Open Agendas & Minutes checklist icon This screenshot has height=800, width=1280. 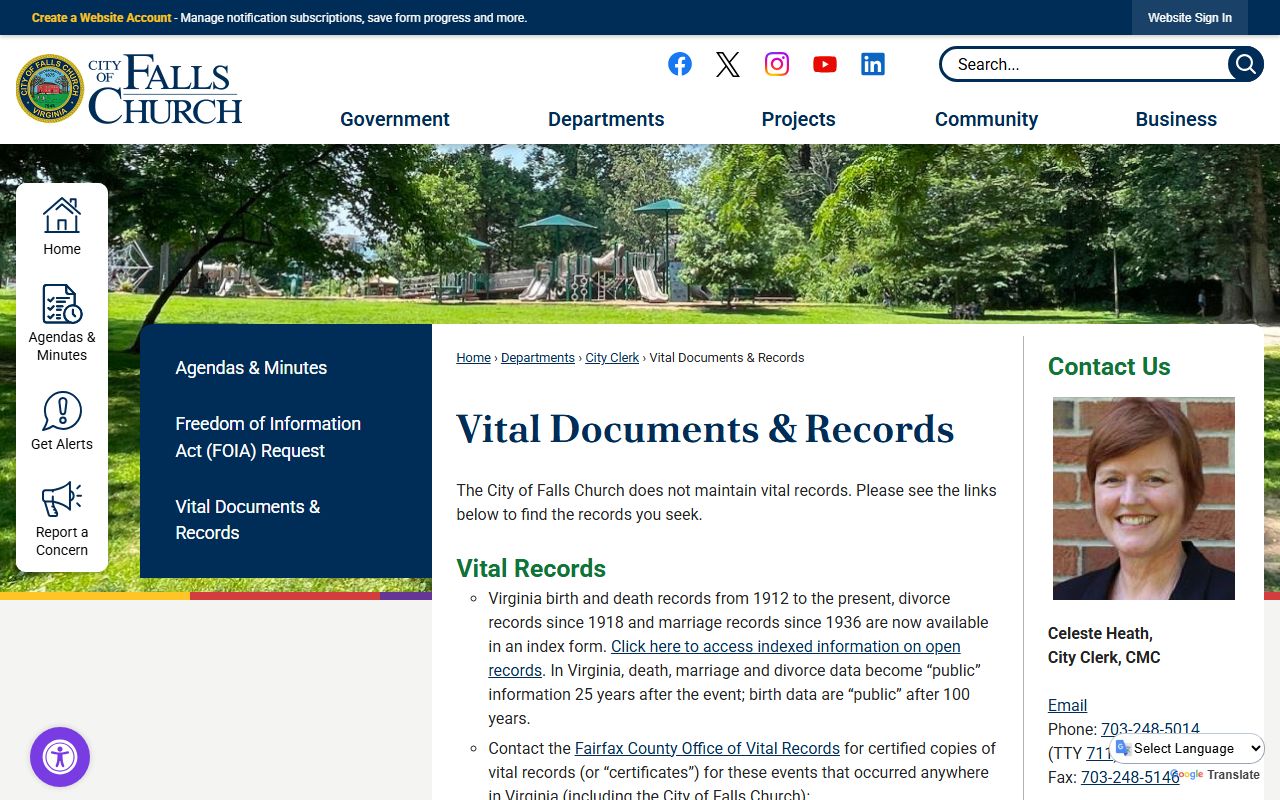62,303
